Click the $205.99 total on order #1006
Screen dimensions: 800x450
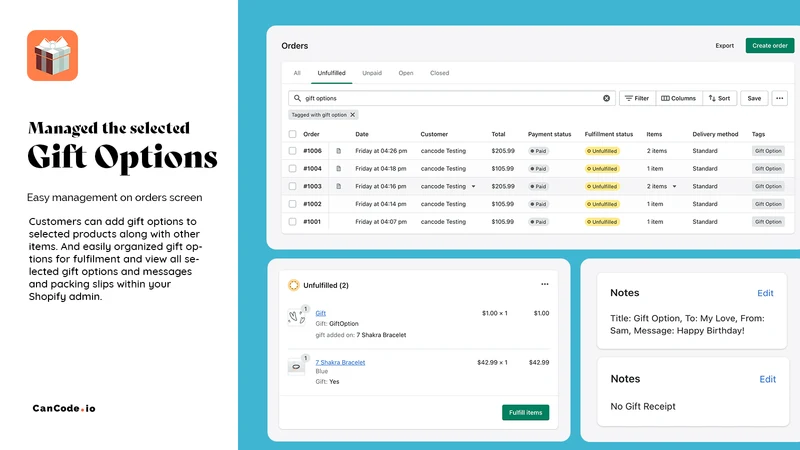(503, 151)
